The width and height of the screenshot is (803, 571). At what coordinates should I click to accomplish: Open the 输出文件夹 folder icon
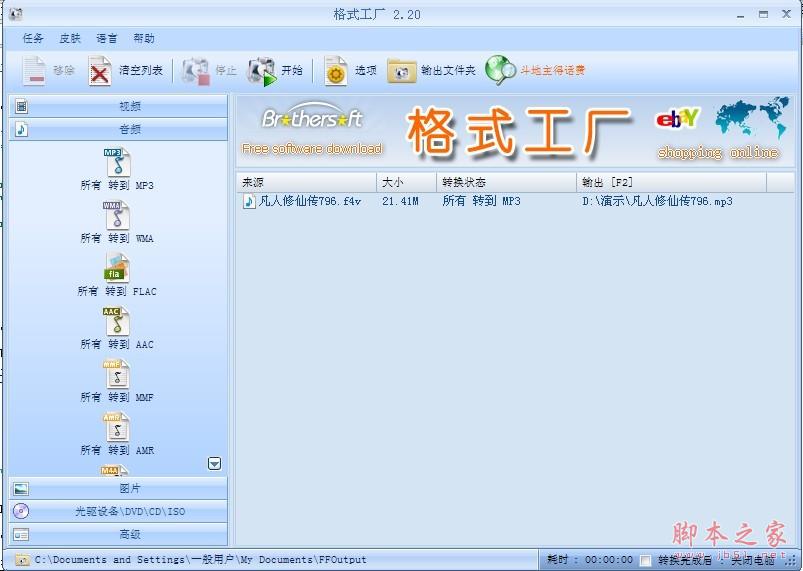tap(402, 71)
